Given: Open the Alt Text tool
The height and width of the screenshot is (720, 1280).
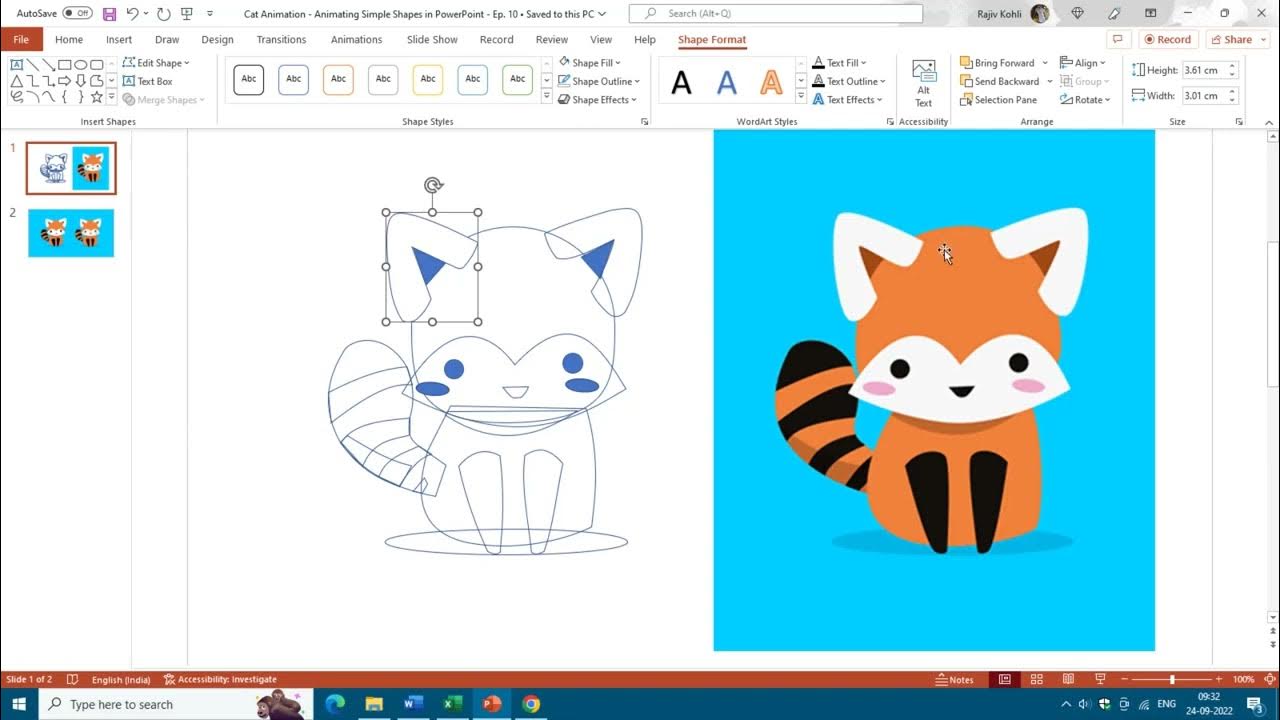Looking at the screenshot, I should click(924, 83).
